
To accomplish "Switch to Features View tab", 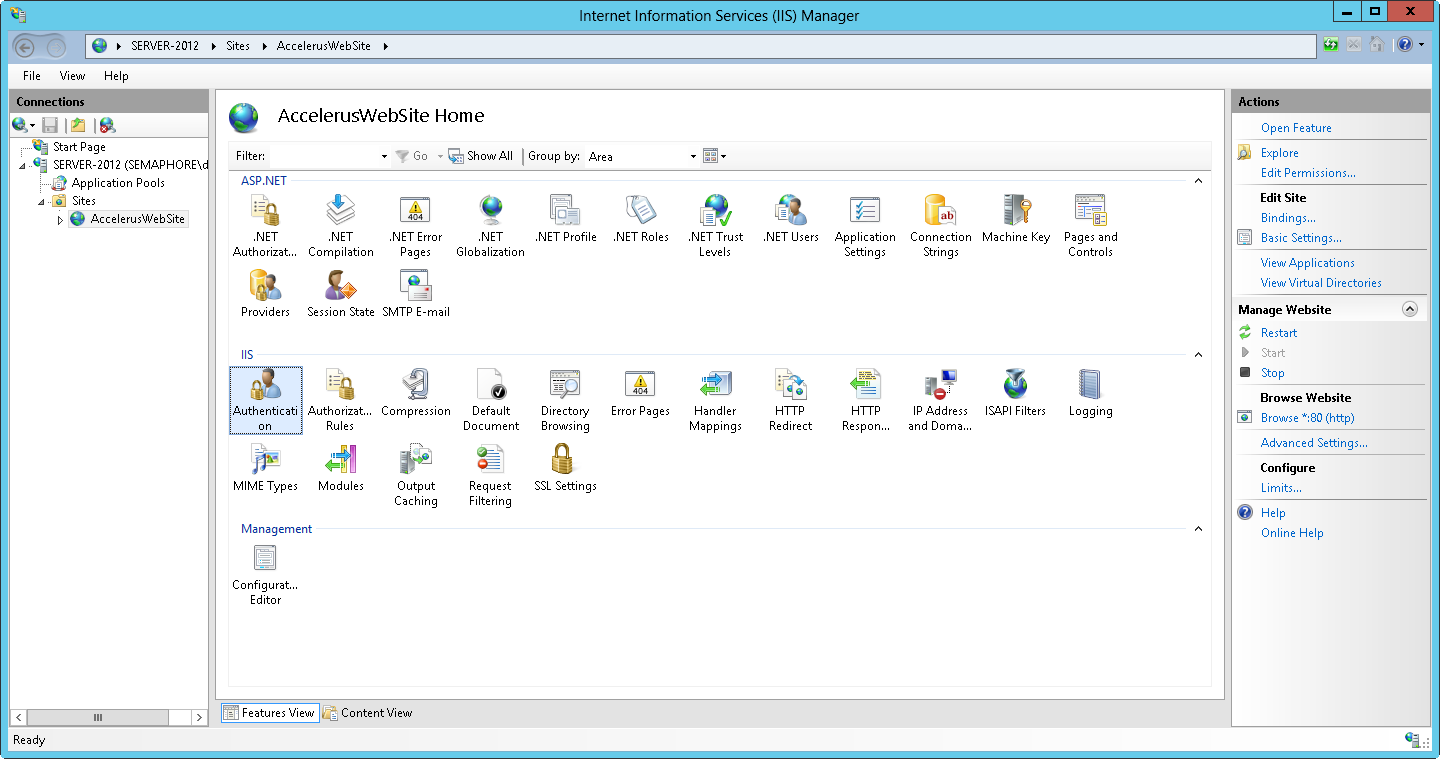I will click(x=270, y=713).
